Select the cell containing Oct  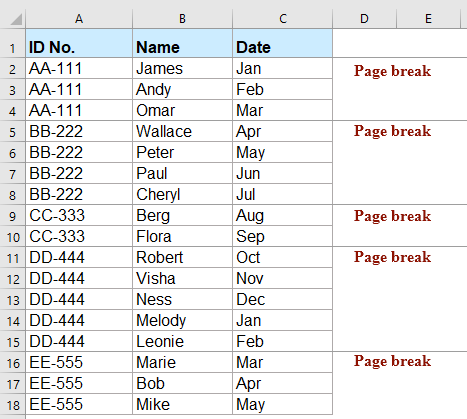tap(283, 257)
